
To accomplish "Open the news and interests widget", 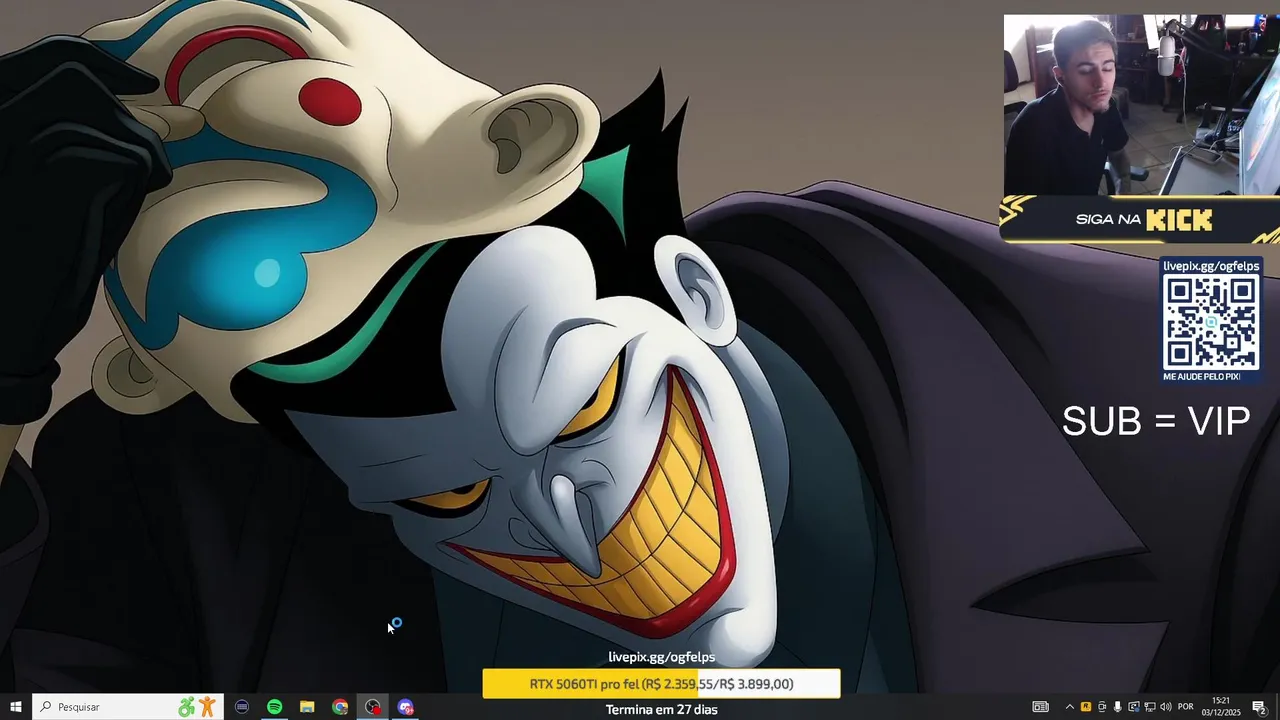I will pos(1040,707).
